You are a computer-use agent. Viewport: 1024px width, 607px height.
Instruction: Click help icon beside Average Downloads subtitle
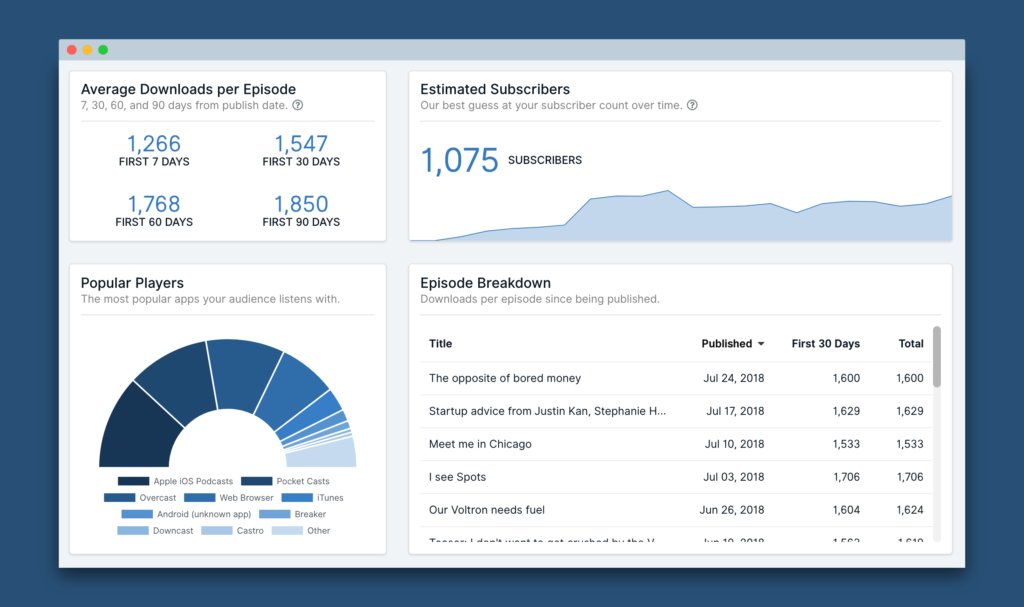[x=298, y=105]
